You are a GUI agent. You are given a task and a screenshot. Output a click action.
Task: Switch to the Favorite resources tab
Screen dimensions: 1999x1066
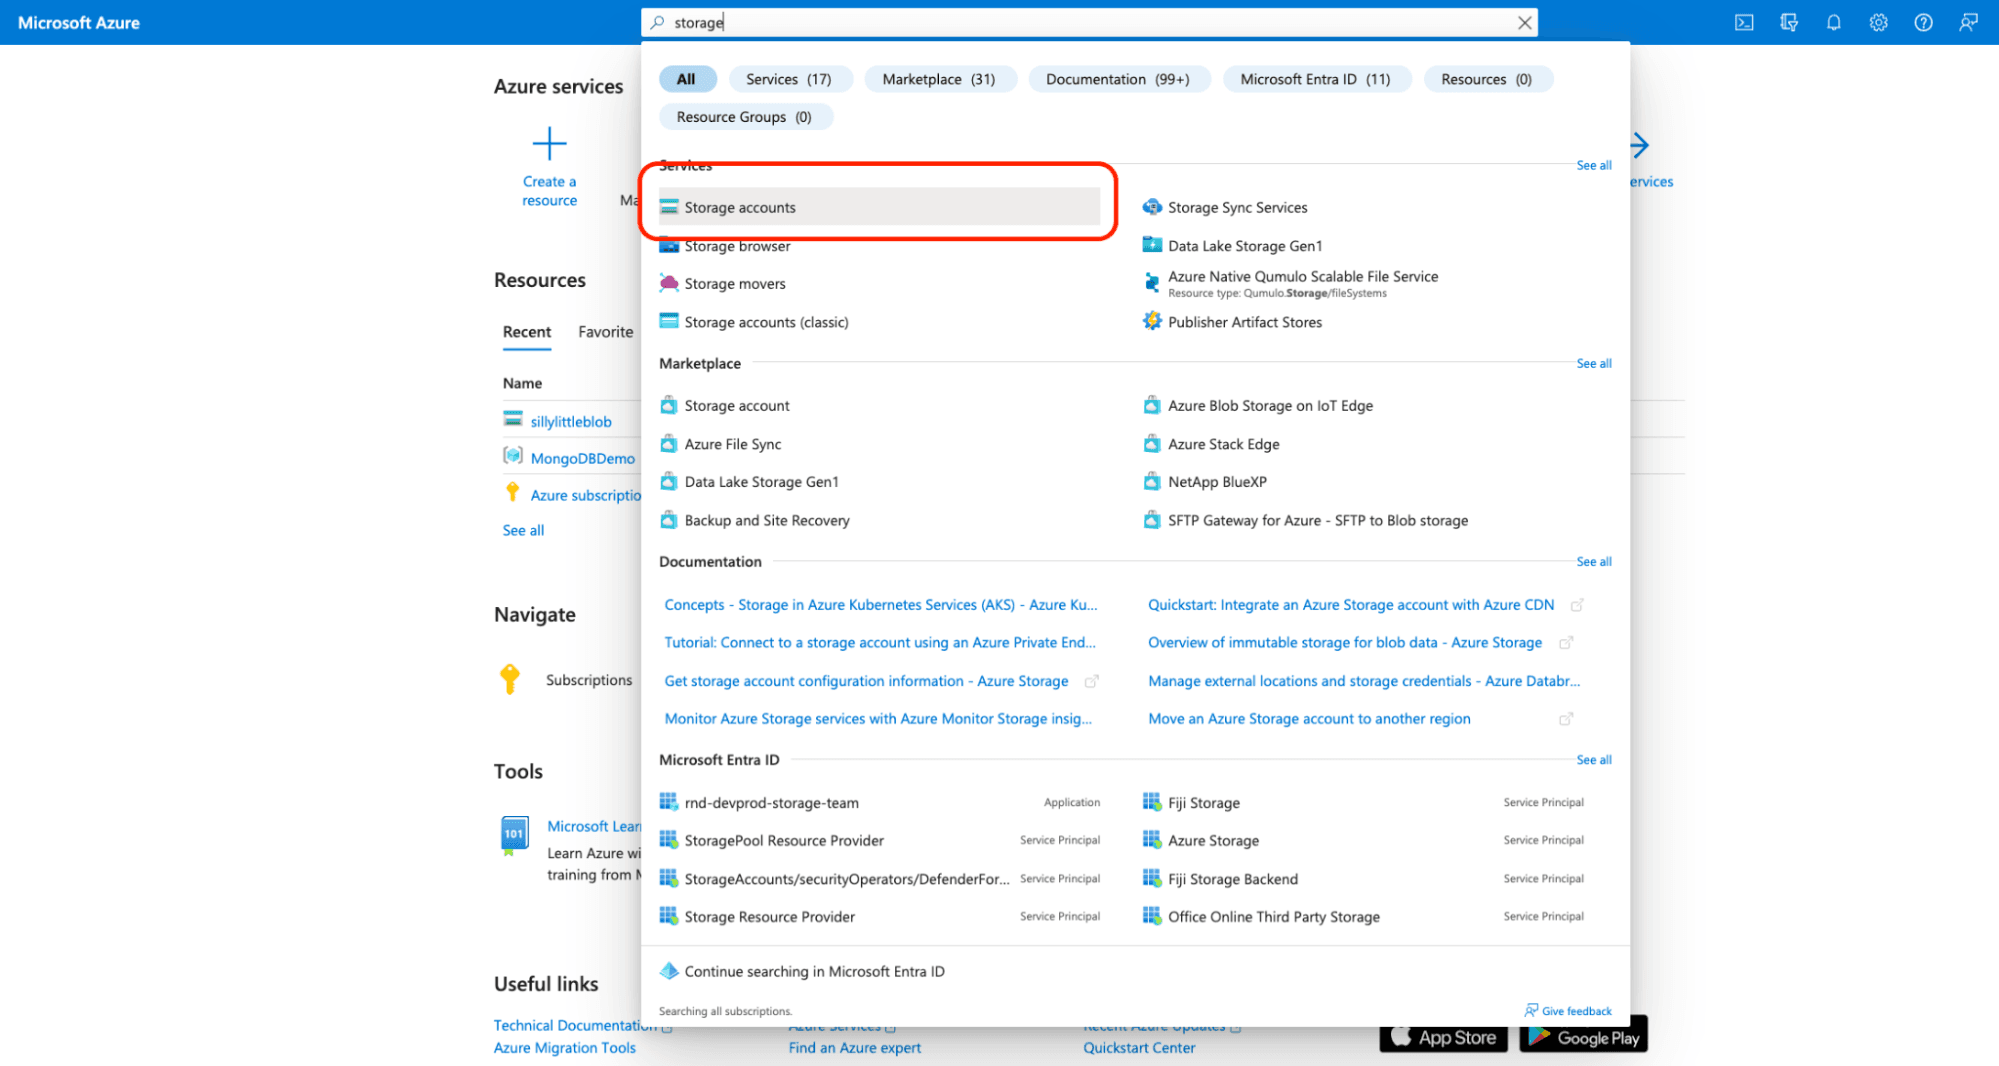pyautogui.click(x=604, y=331)
